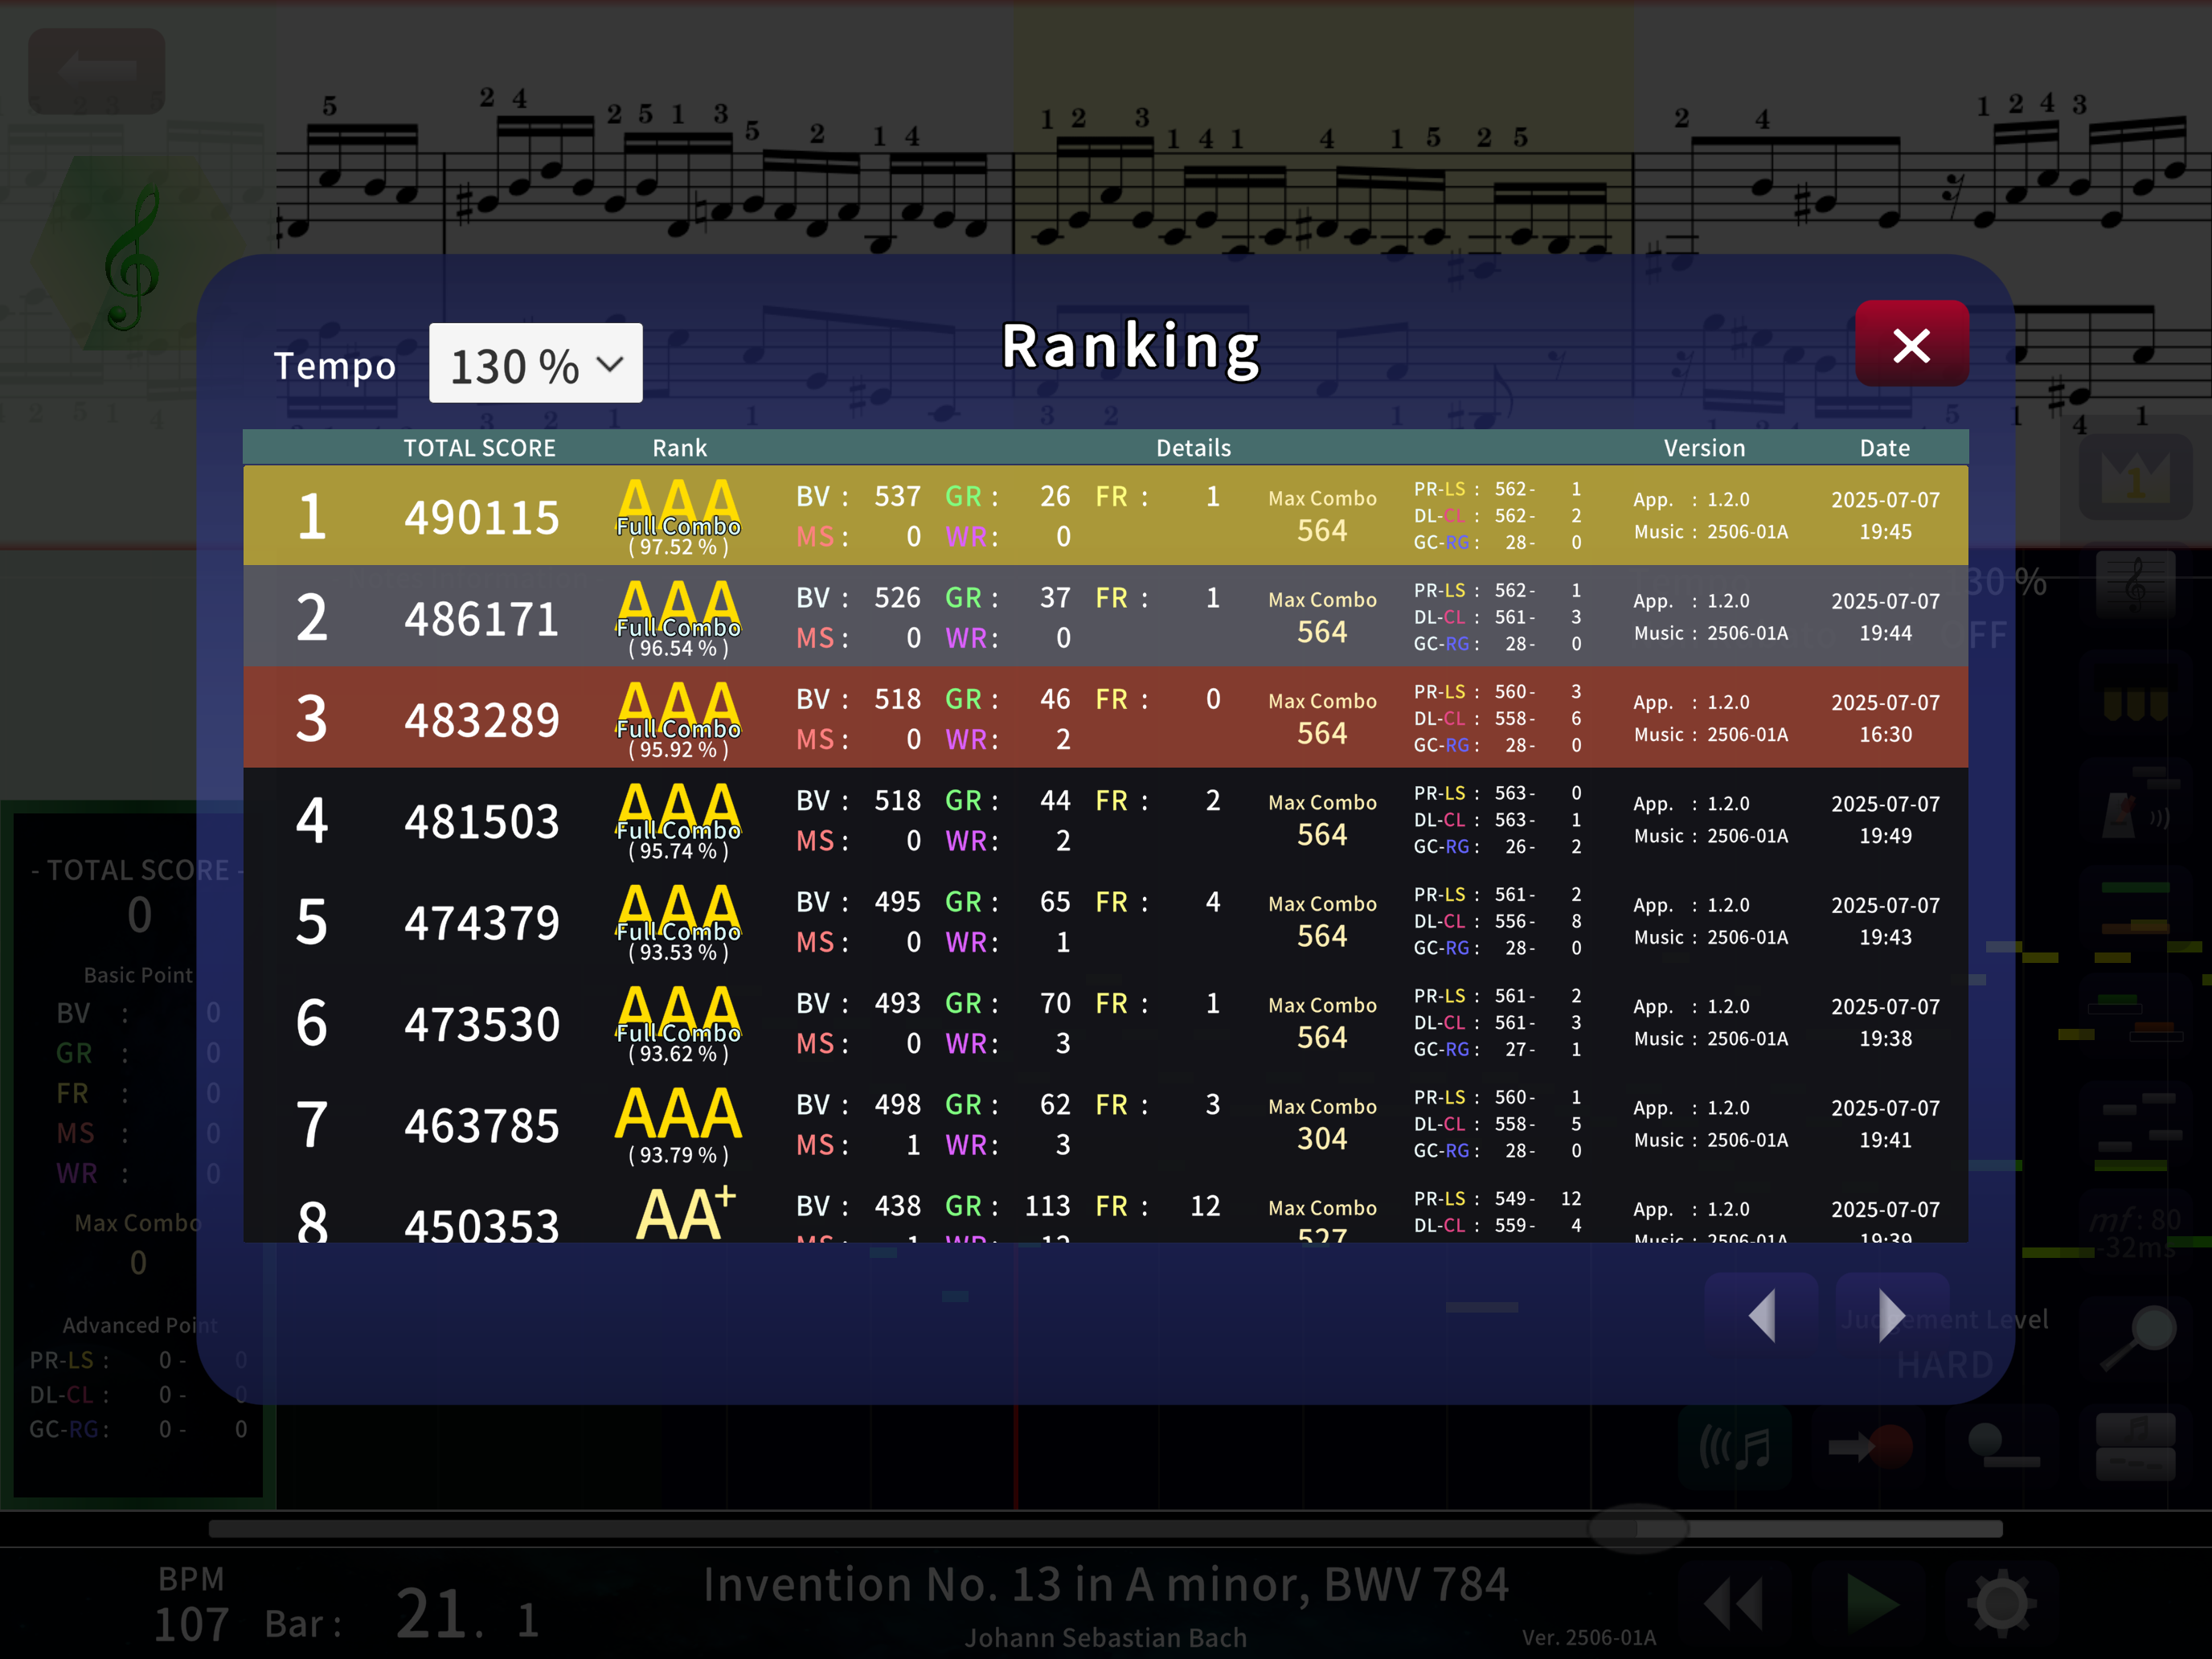Image resolution: width=2212 pixels, height=1659 pixels.
Task: Click the circle-over-bar icon in the bottom toolbar
Action: point(2002,1446)
